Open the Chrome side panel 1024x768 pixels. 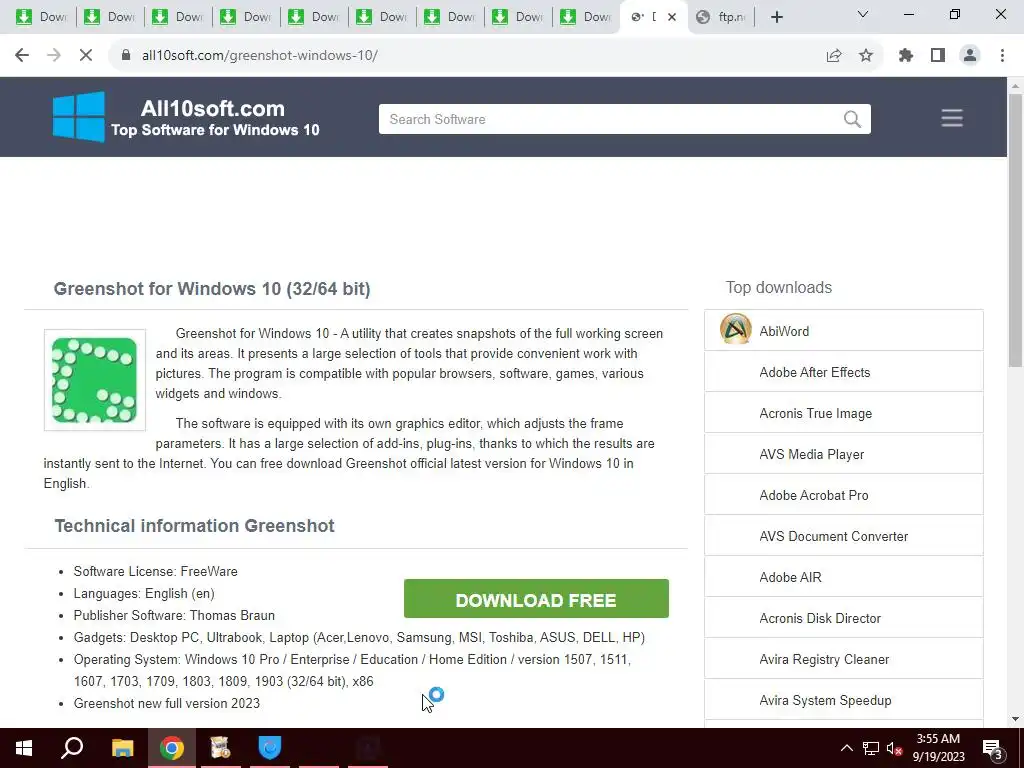[x=938, y=56]
